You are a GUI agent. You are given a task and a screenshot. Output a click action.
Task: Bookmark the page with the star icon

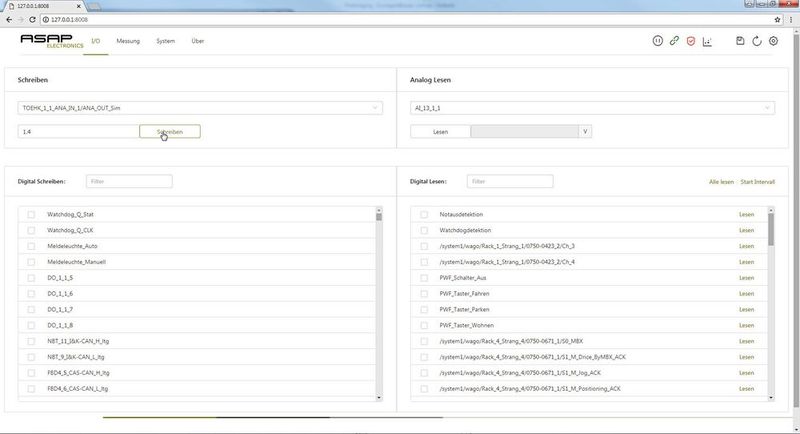(778, 19)
